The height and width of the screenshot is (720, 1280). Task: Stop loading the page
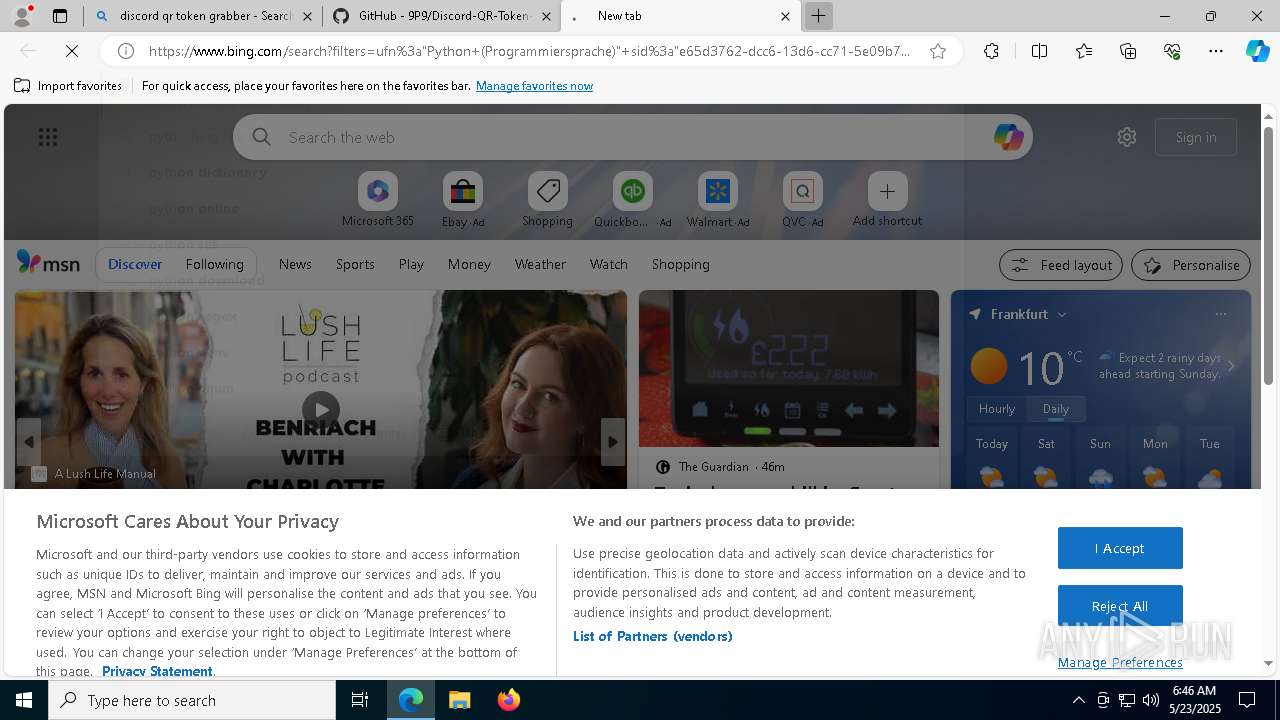click(71, 51)
